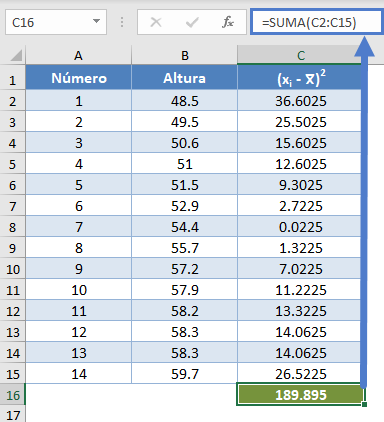Open the Name Box dropdown arrow
Viewport: 384px width, 422px height.
pos(96,21)
